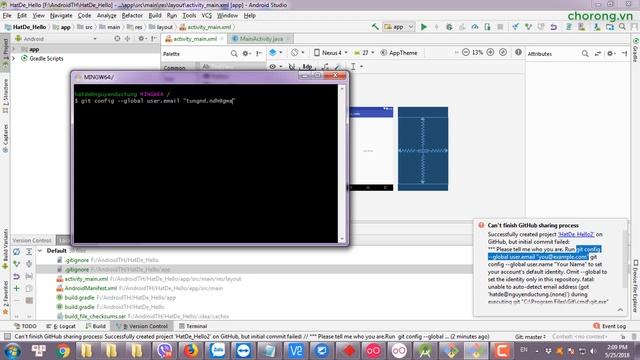Open API 27 version dropdown
This screenshot has height=360, width=640.
pos(364,53)
